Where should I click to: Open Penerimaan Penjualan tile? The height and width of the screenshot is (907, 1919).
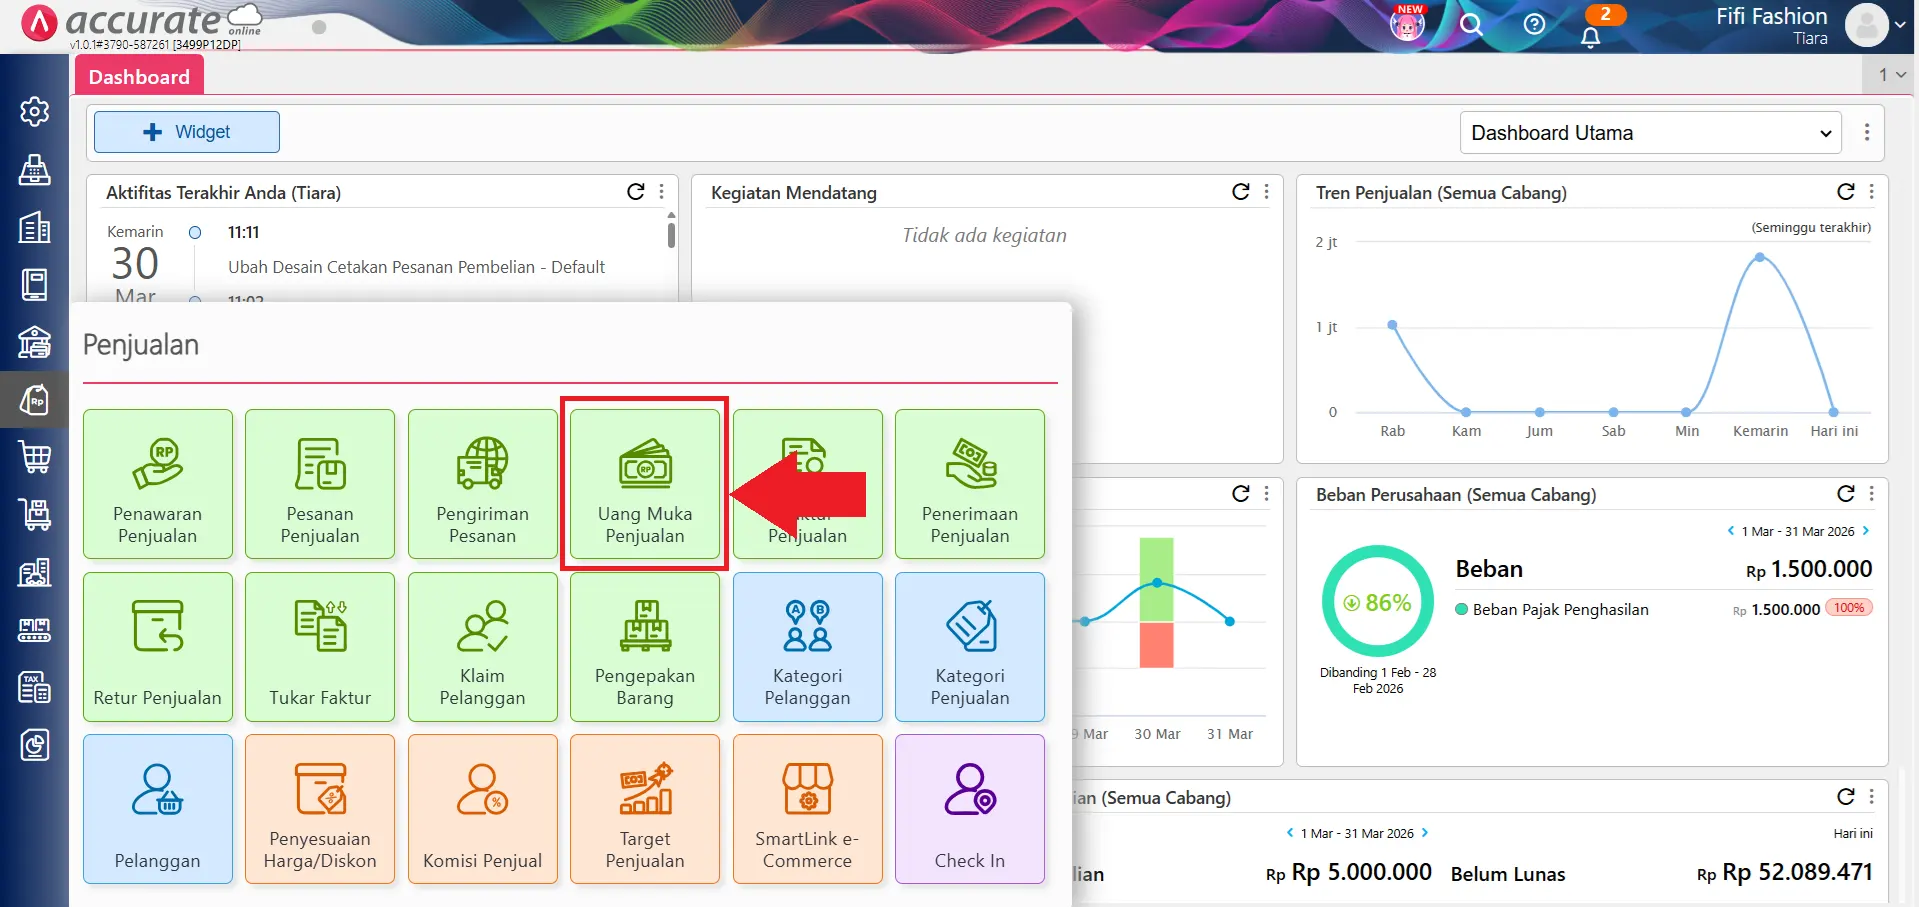[969, 484]
